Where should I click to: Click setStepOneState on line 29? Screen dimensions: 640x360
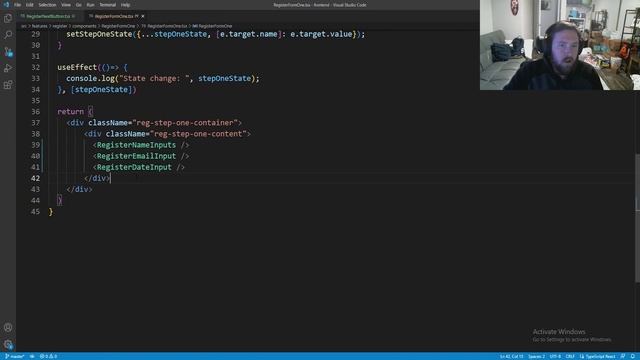tap(99, 34)
